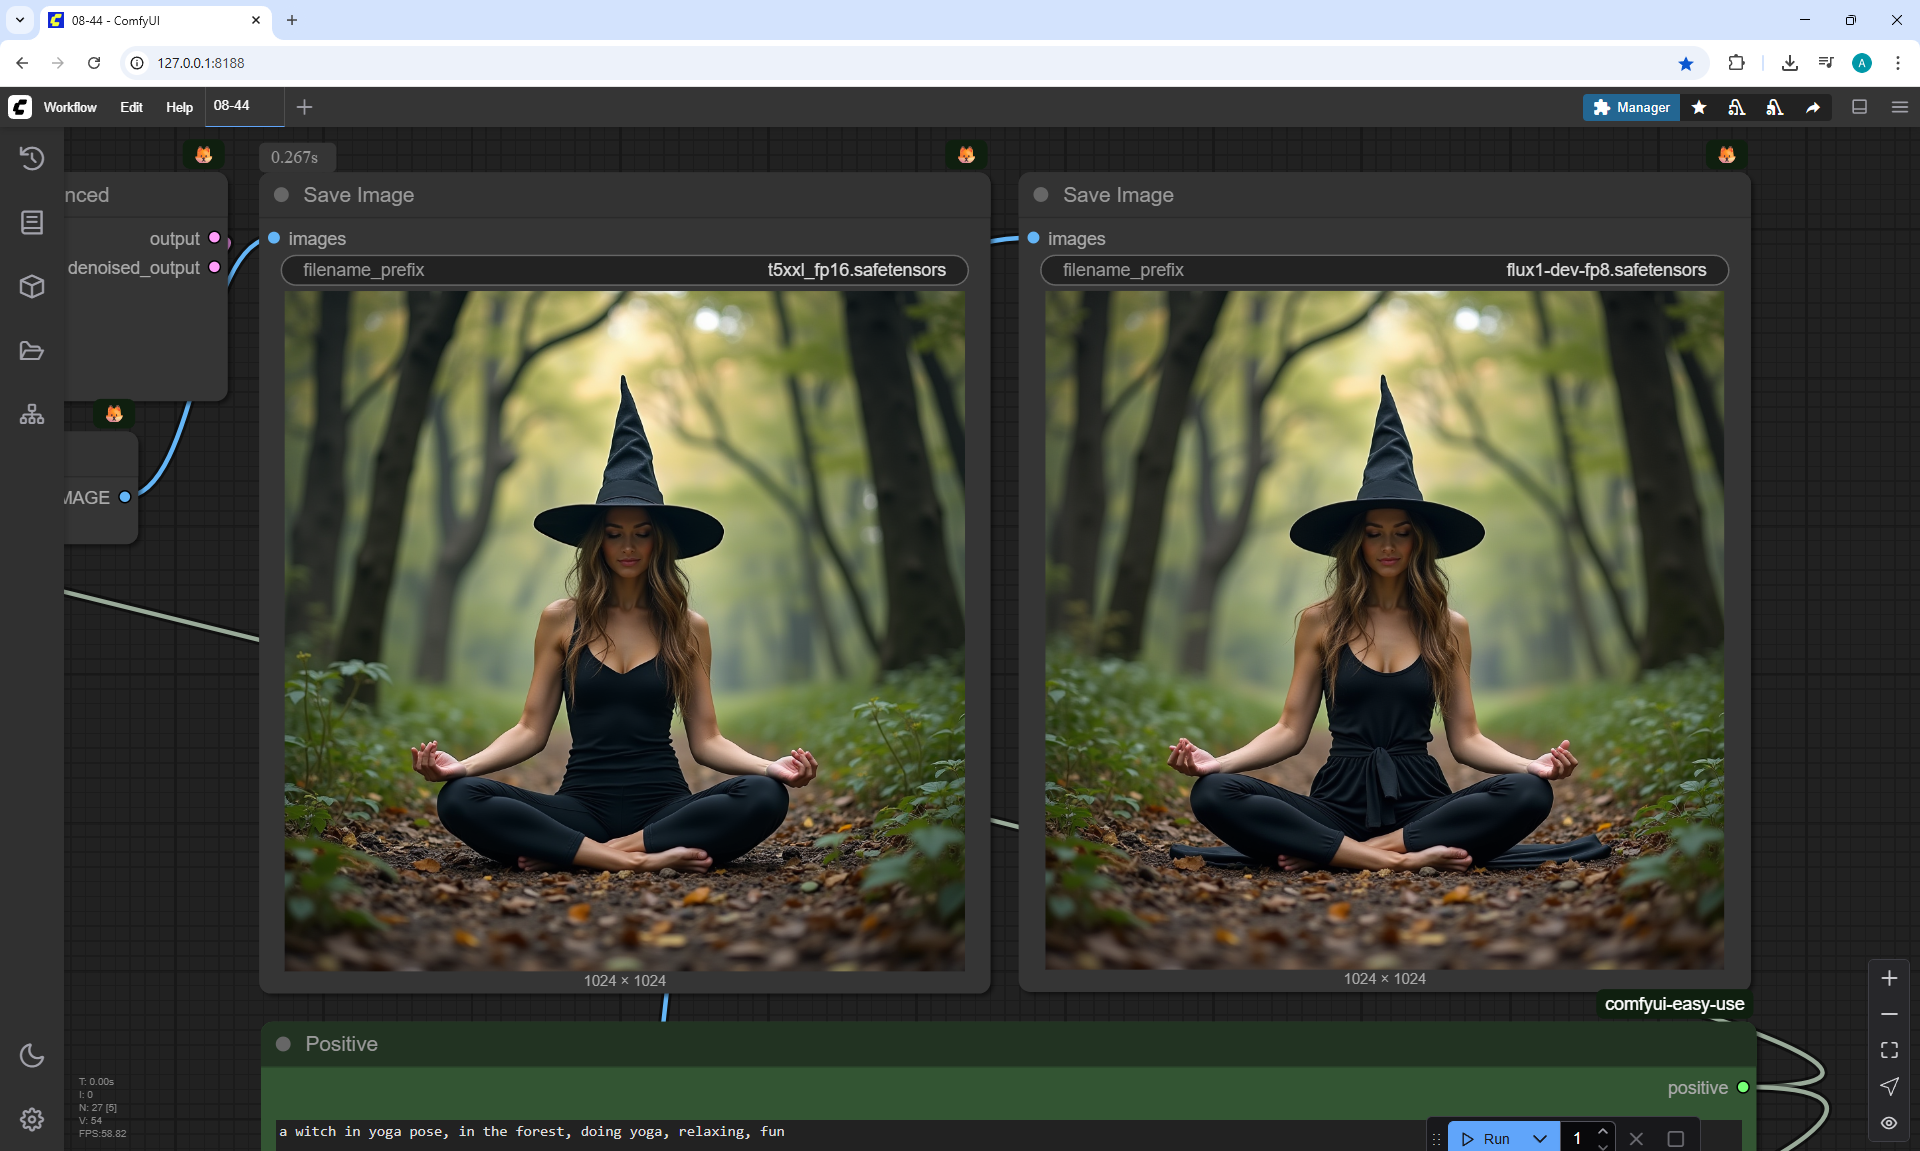The height and width of the screenshot is (1151, 1920).
Task: Expand the Run button dropdown arrow
Action: (x=1540, y=1138)
